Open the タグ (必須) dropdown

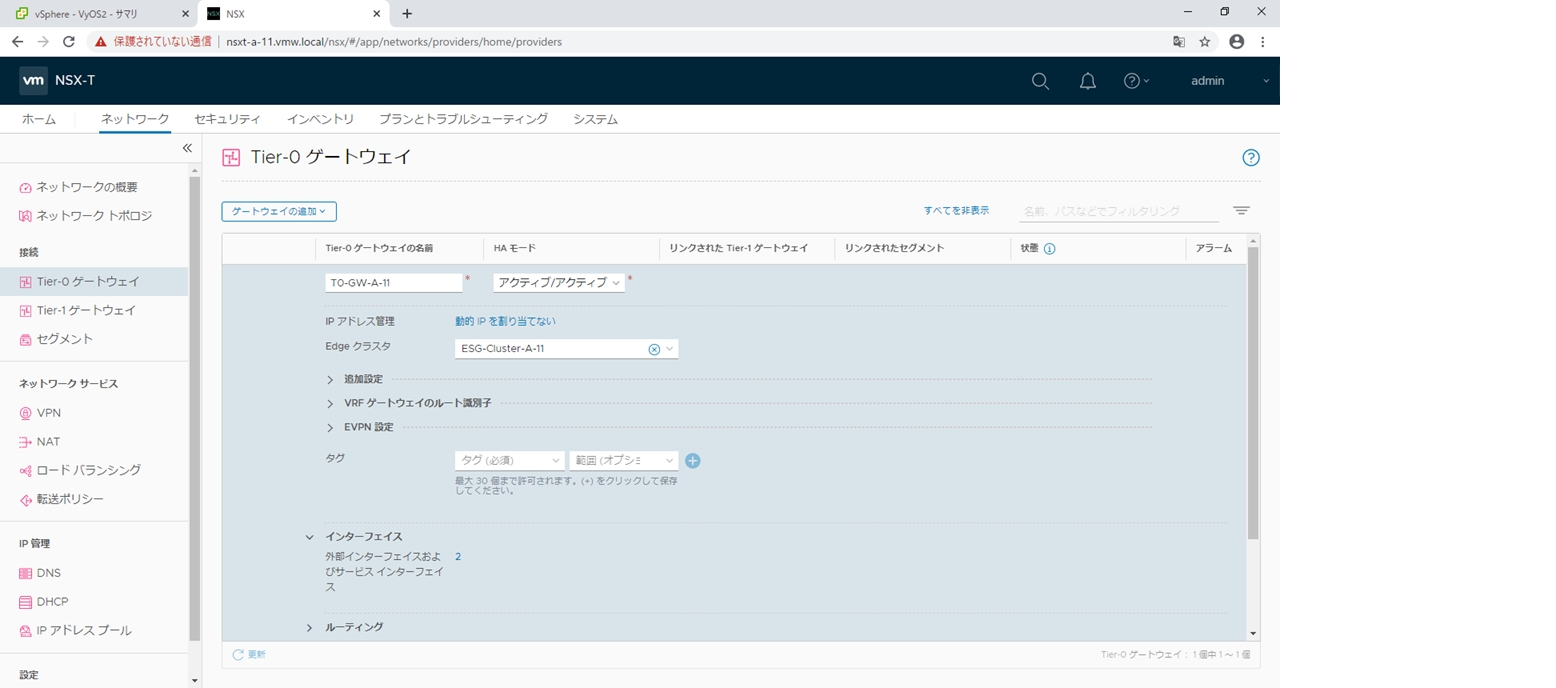pos(509,461)
